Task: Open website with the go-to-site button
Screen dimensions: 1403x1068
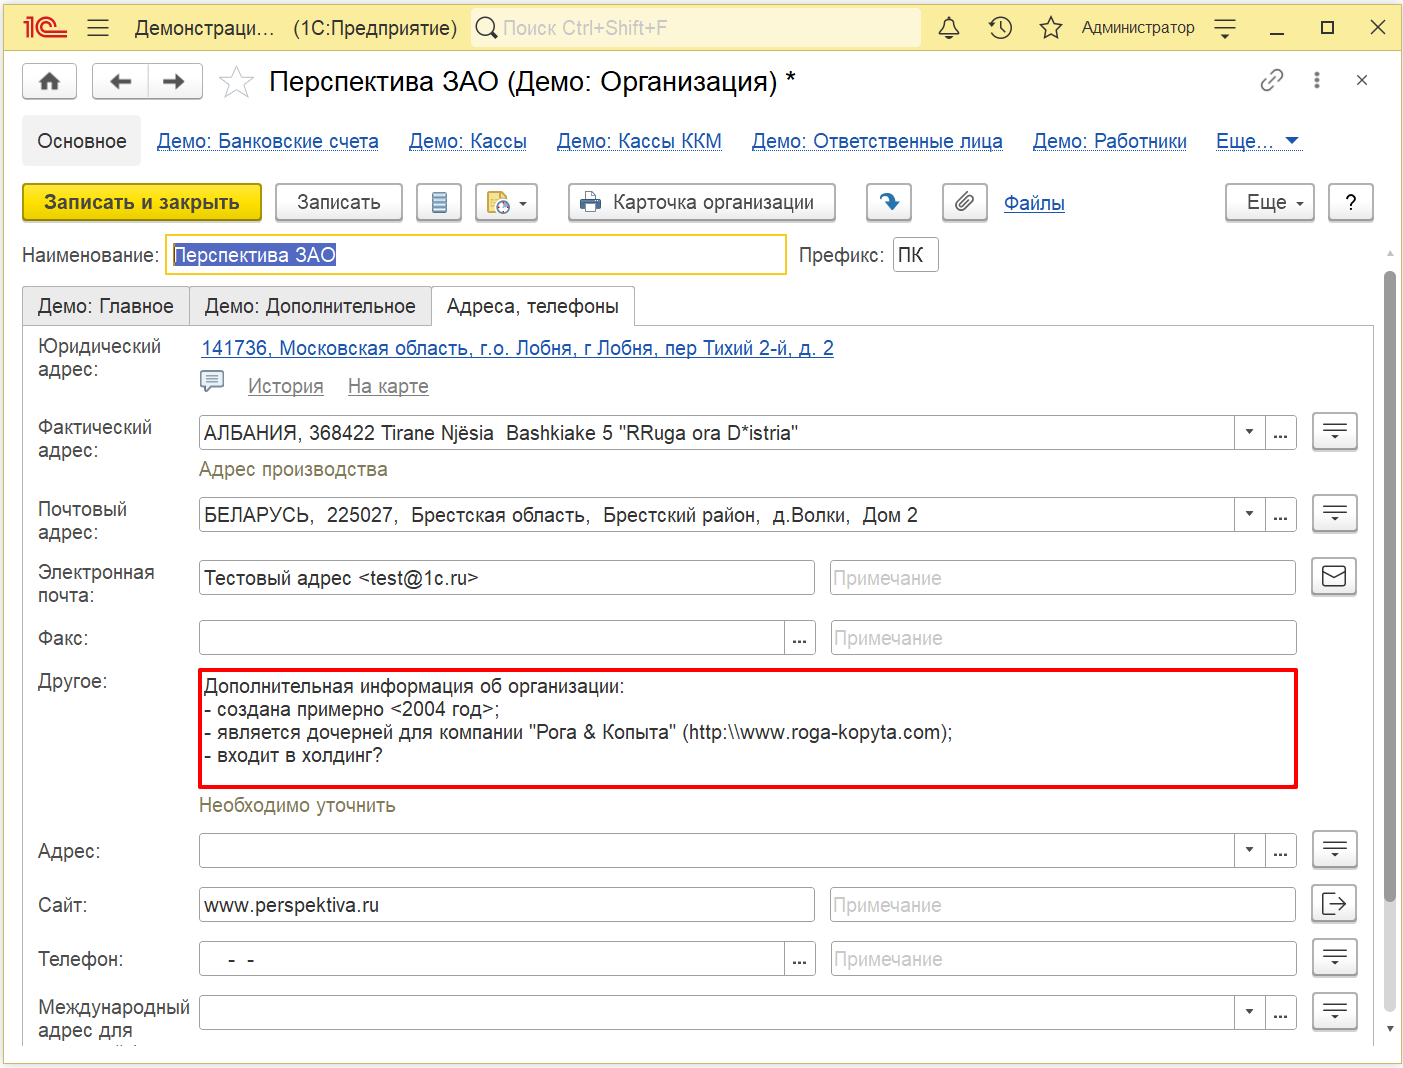Action: [1334, 904]
